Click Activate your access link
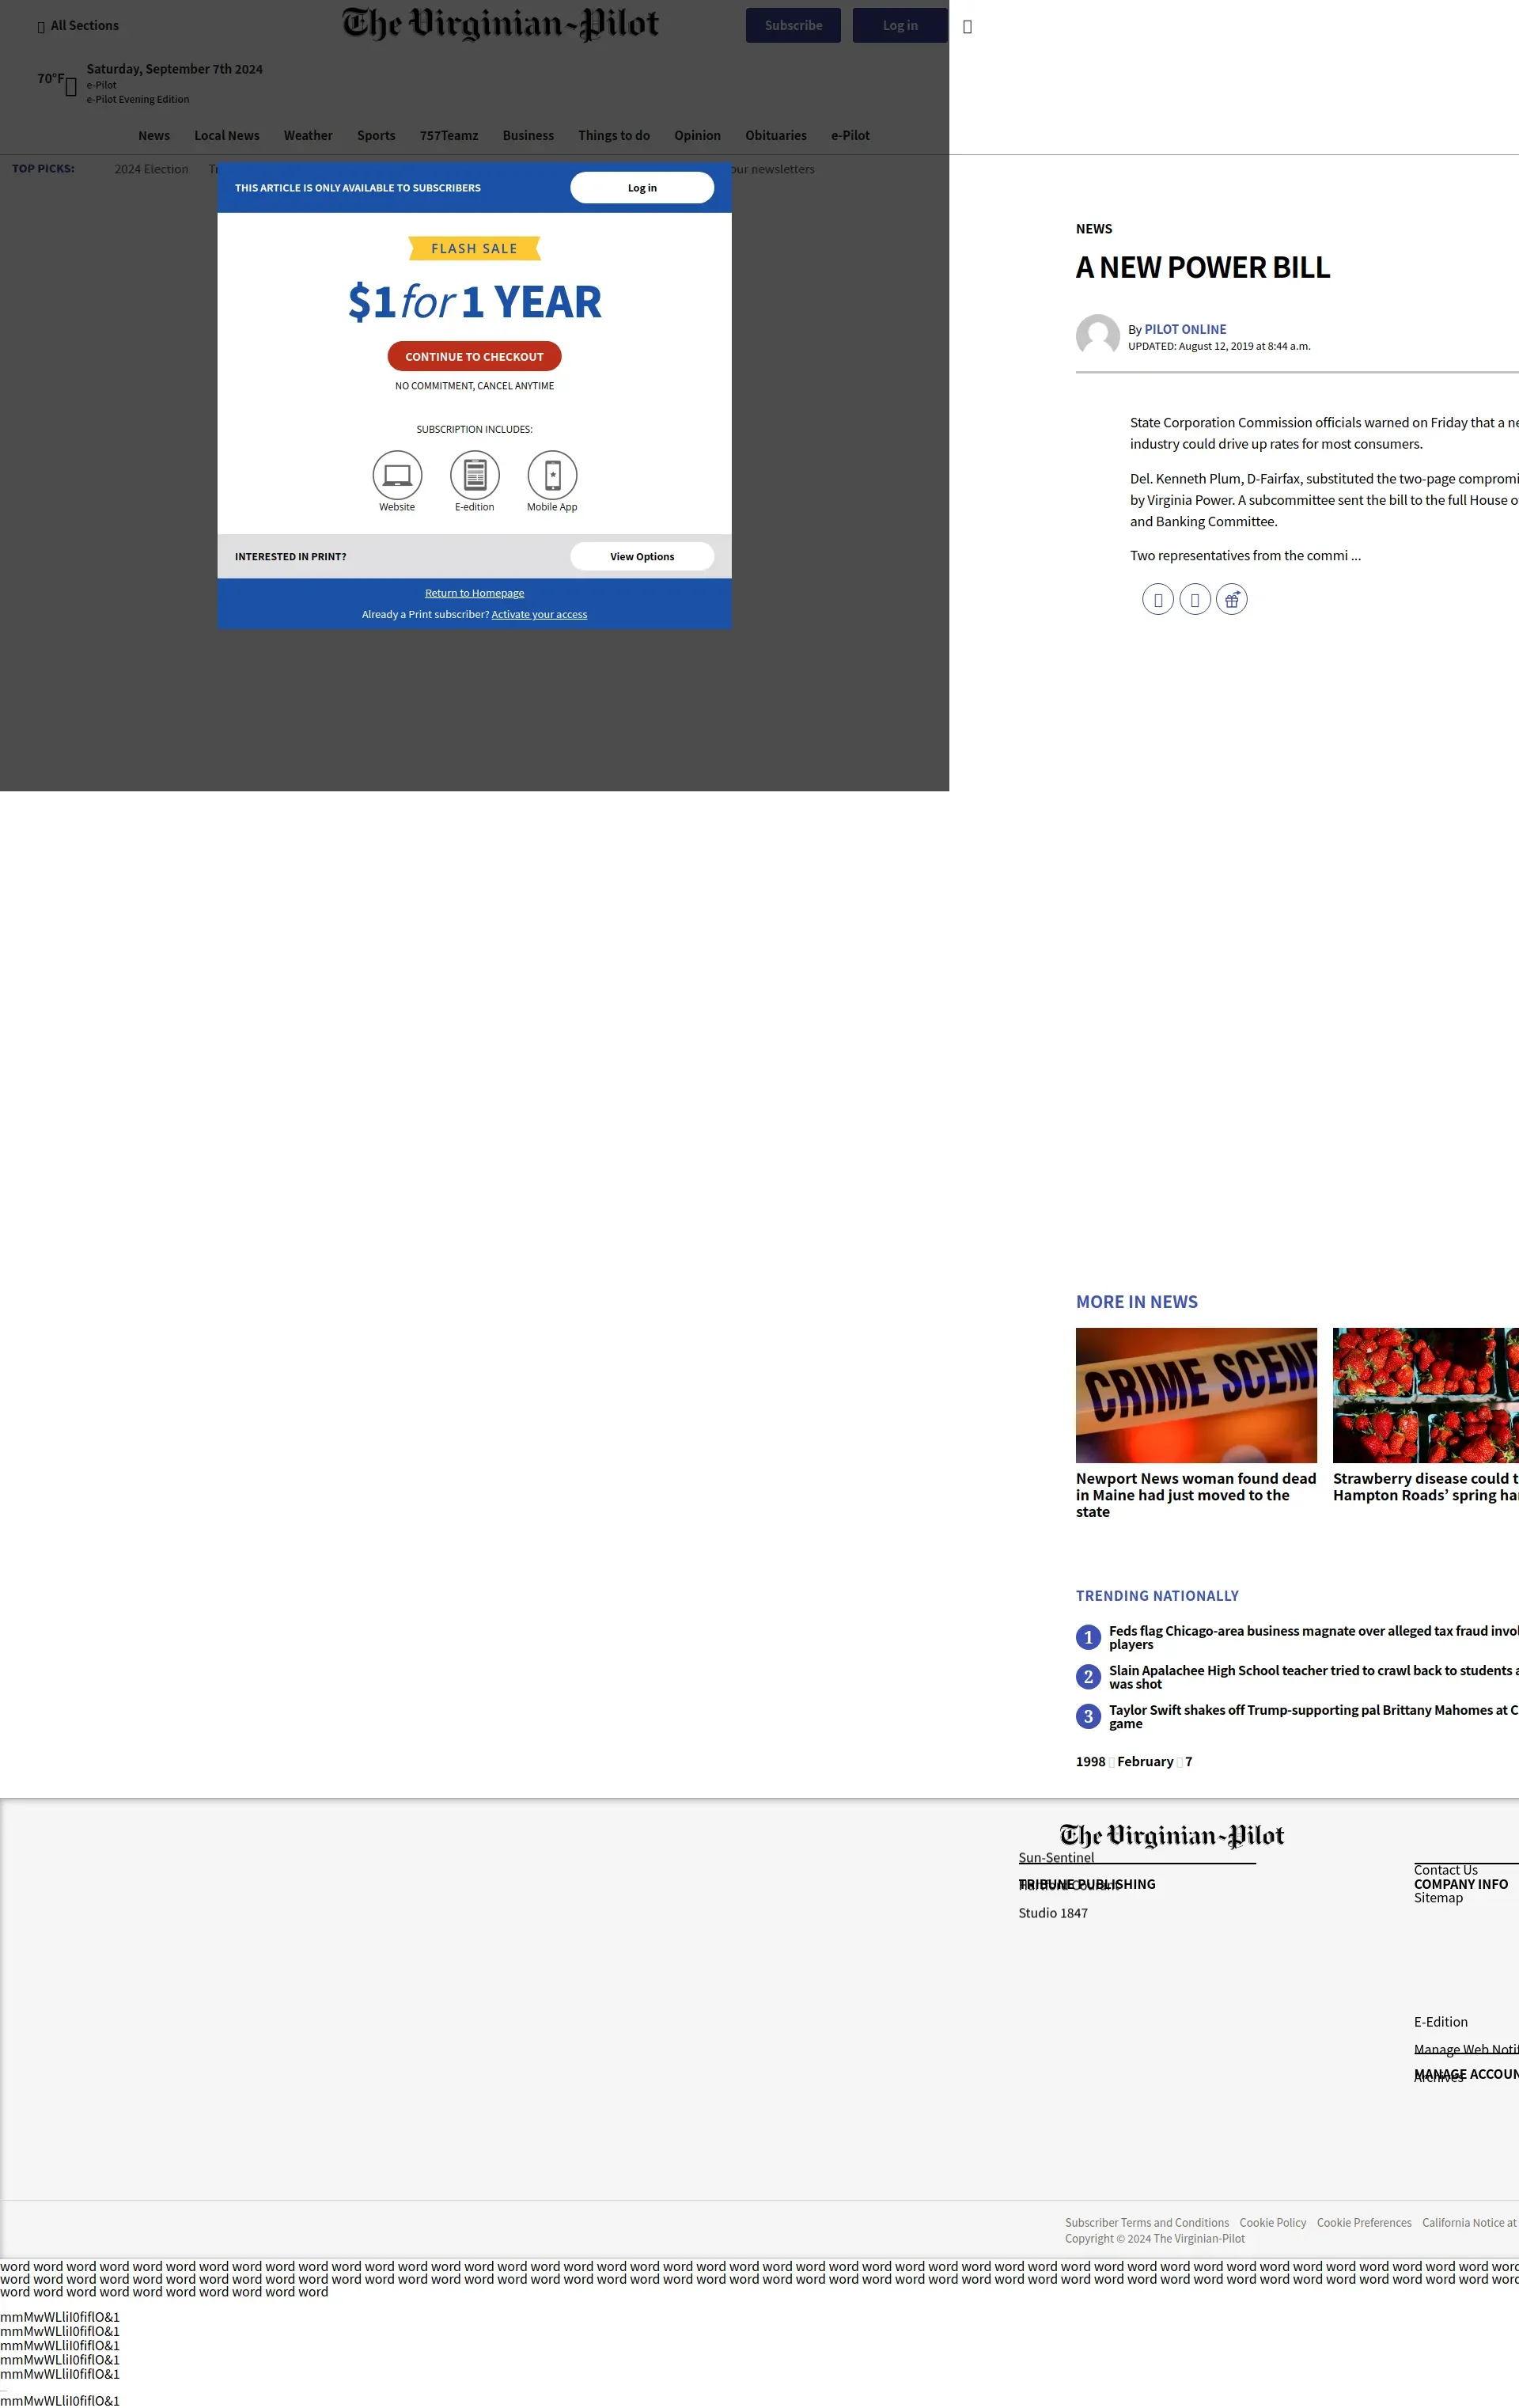Screen dimensions: 1519x2408 coord(539,615)
